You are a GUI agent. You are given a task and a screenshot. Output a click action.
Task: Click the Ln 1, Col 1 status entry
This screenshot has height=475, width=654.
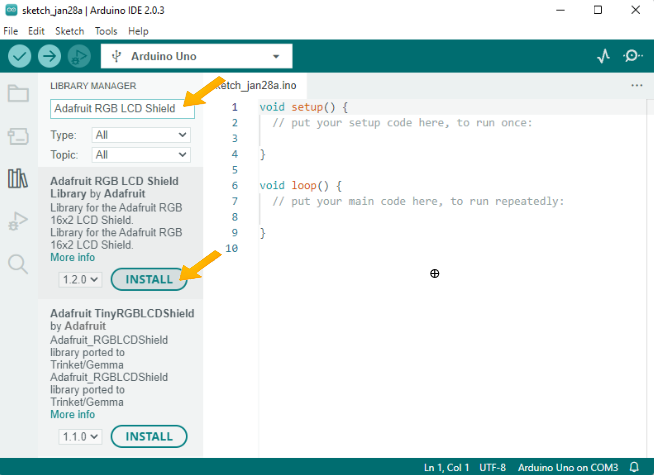446,467
